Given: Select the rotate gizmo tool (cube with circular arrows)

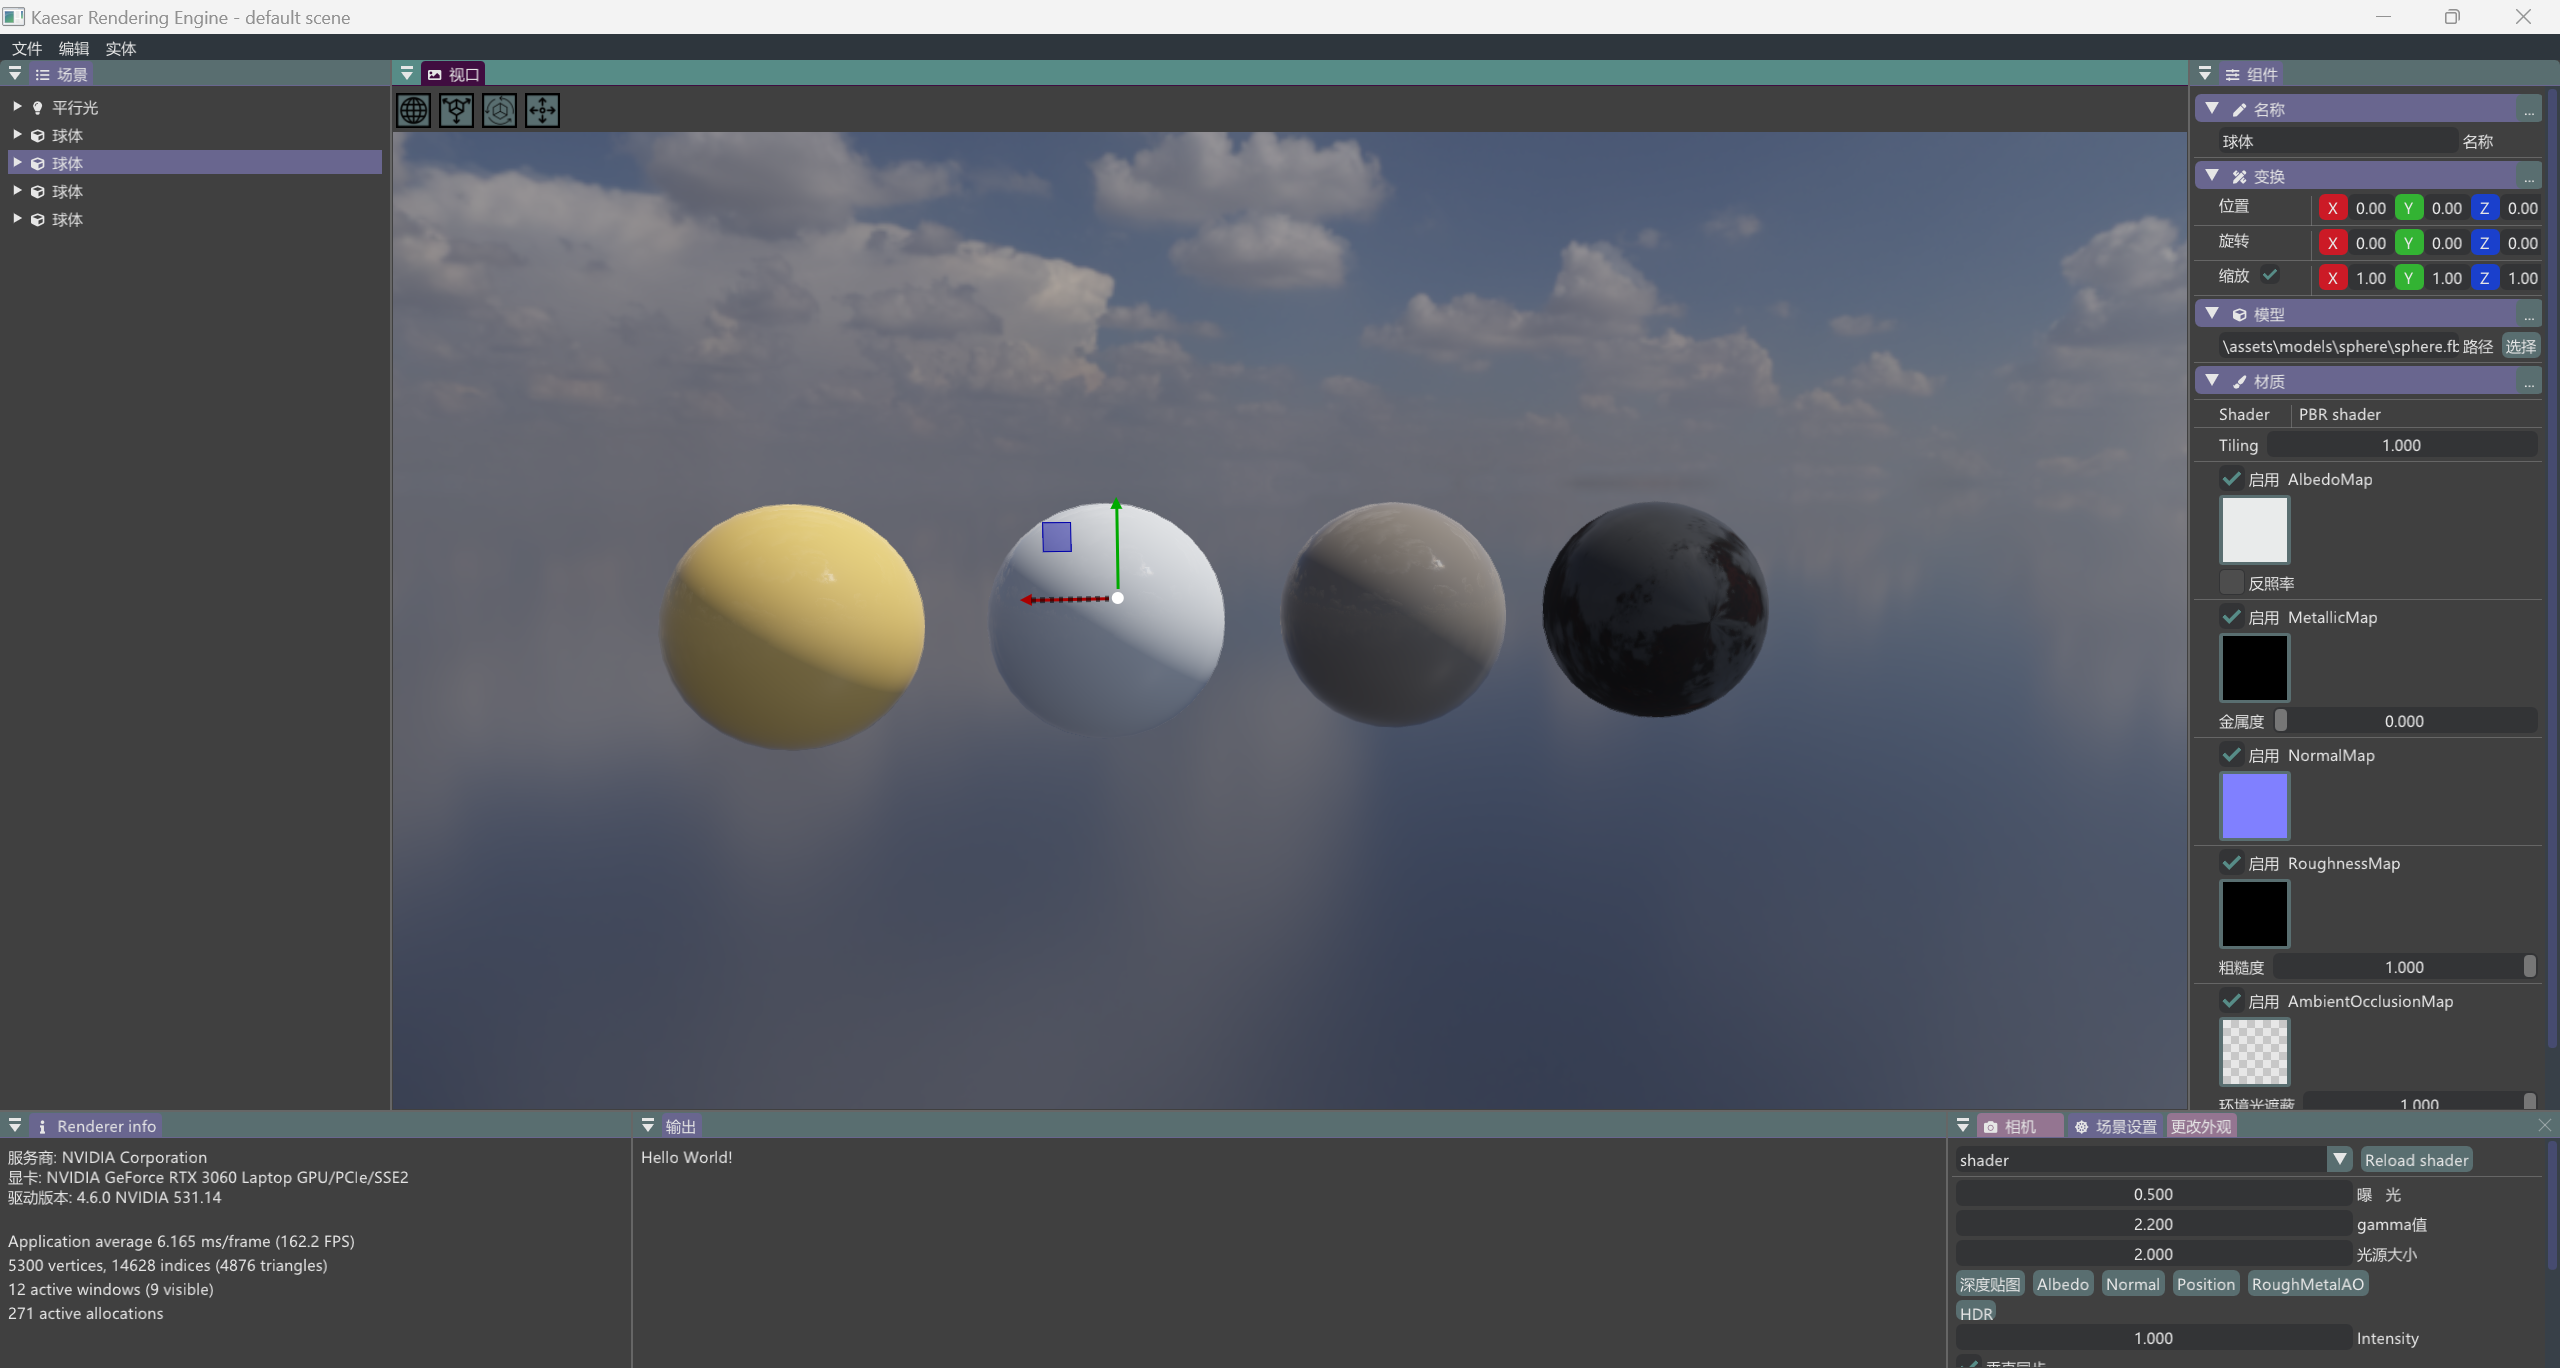Looking at the screenshot, I should (499, 110).
